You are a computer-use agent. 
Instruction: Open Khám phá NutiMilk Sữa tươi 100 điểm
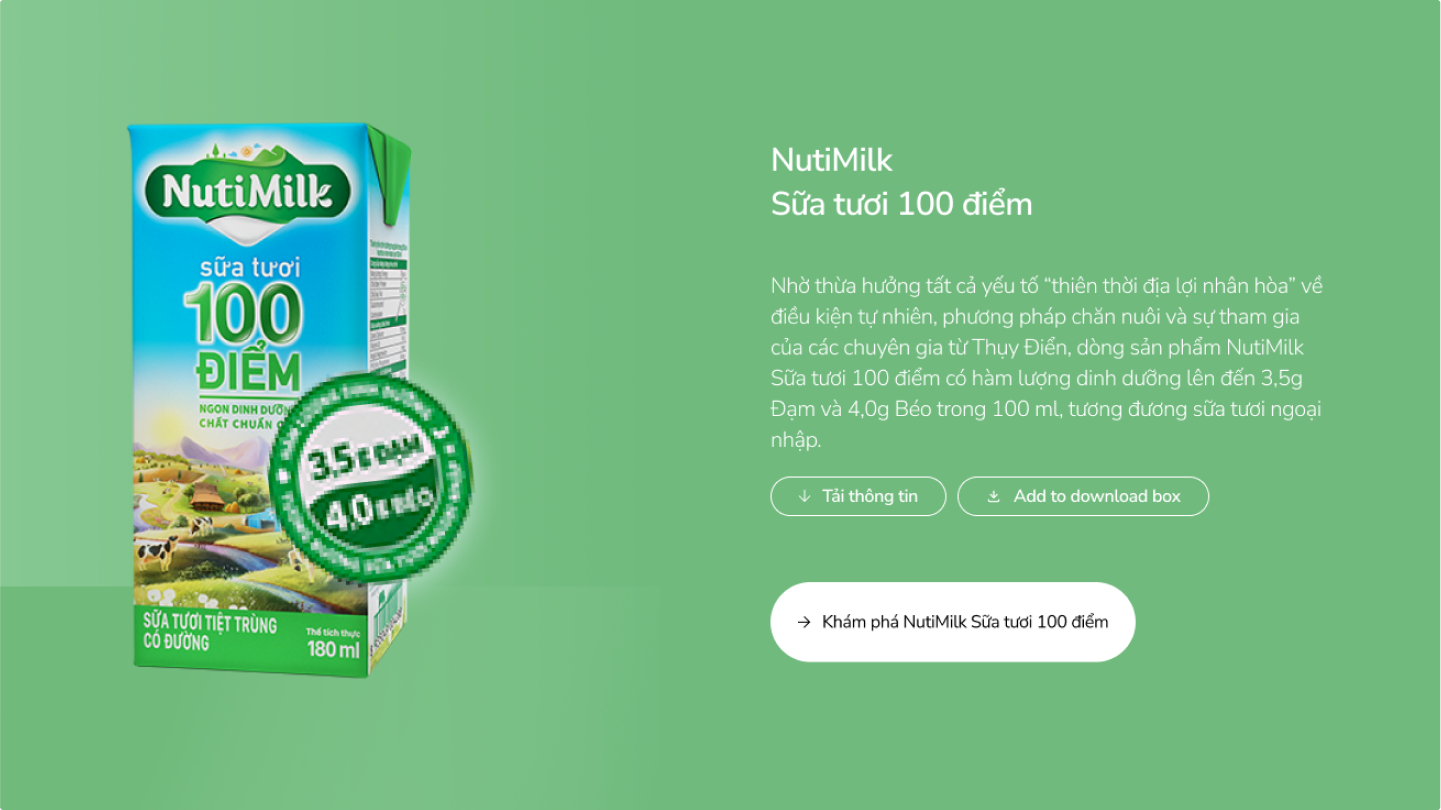(x=953, y=622)
